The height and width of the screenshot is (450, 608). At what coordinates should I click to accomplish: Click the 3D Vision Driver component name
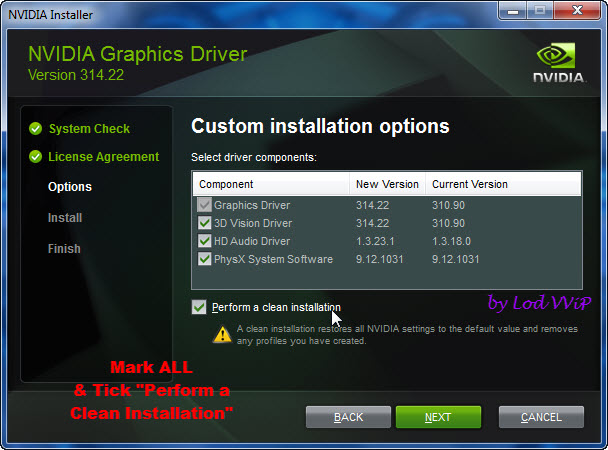(253, 223)
